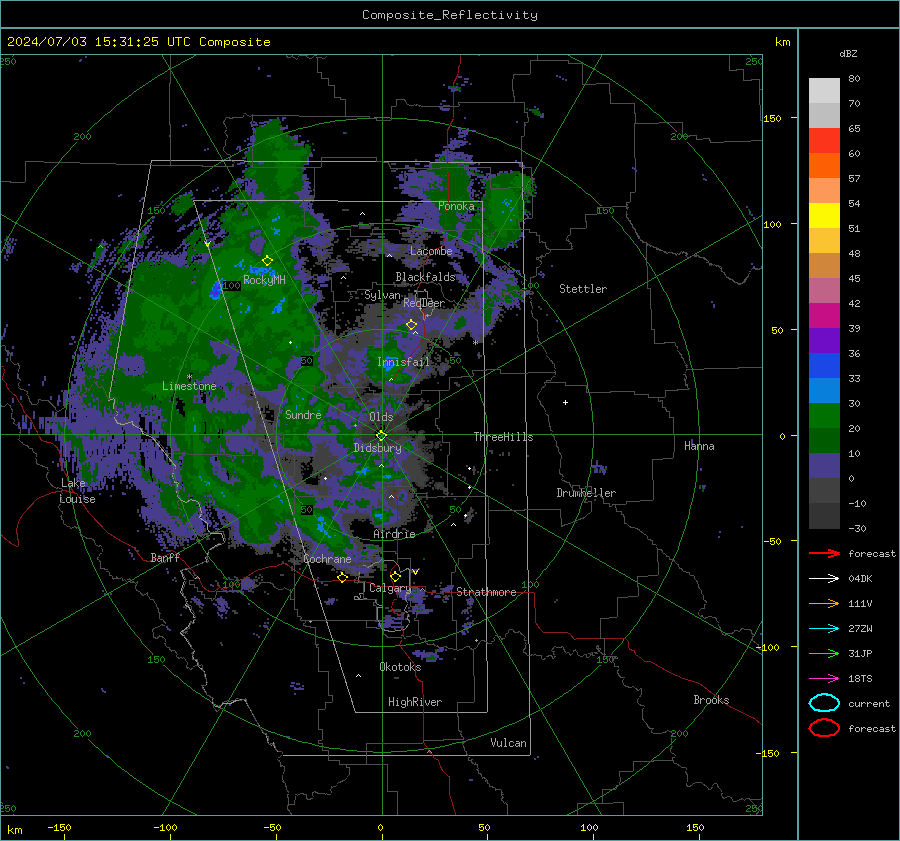This screenshot has width=900, height=841.
Task: Click the red forecast arrow in legend
Action: [x=824, y=553]
